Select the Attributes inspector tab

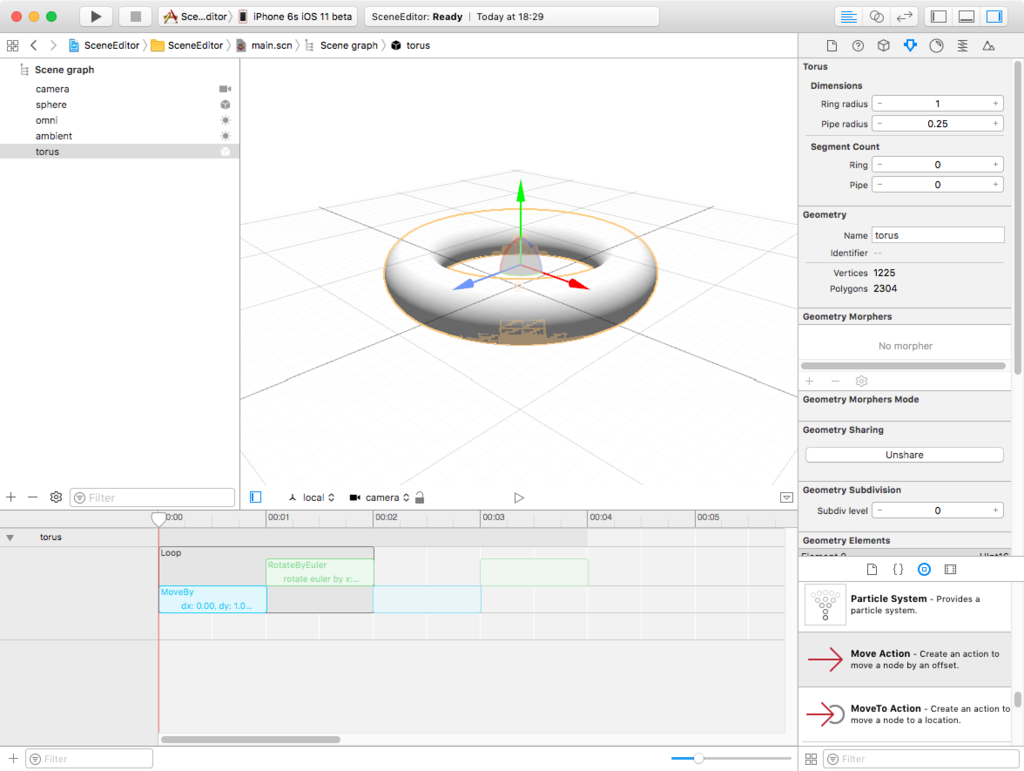[x=910, y=46]
